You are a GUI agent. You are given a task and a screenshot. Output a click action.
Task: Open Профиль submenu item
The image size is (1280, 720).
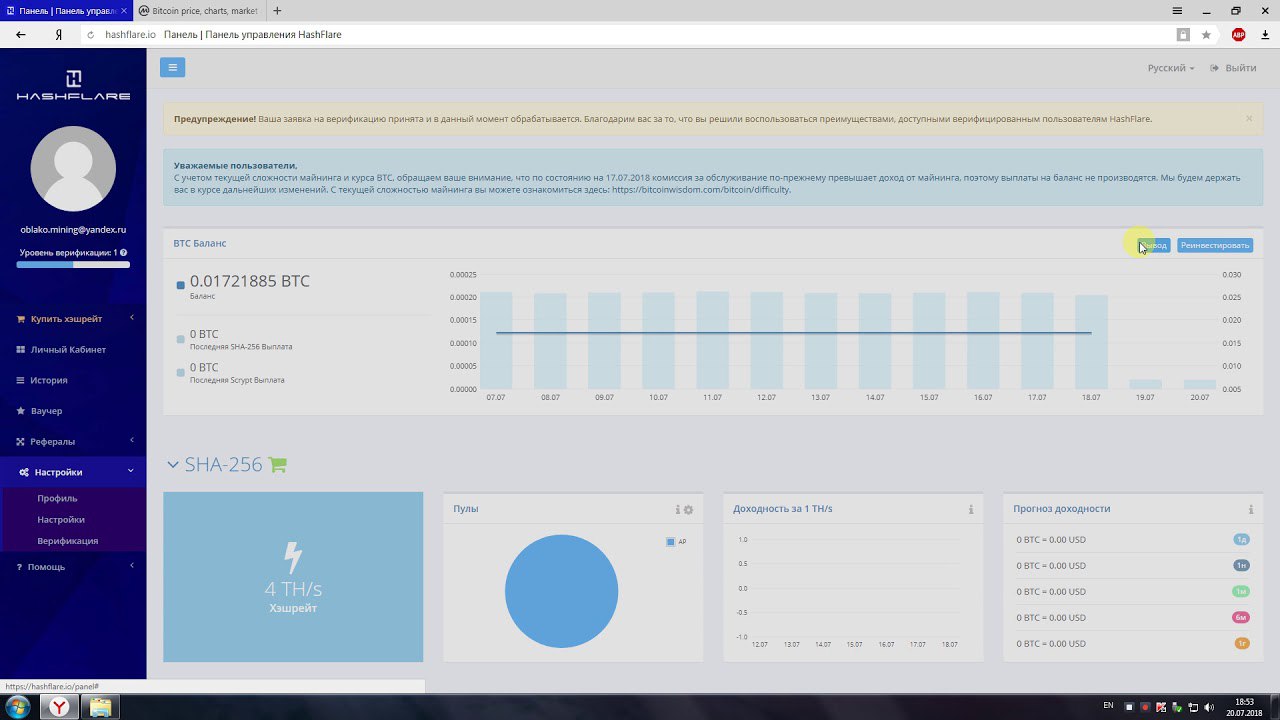(x=57, y=498)
